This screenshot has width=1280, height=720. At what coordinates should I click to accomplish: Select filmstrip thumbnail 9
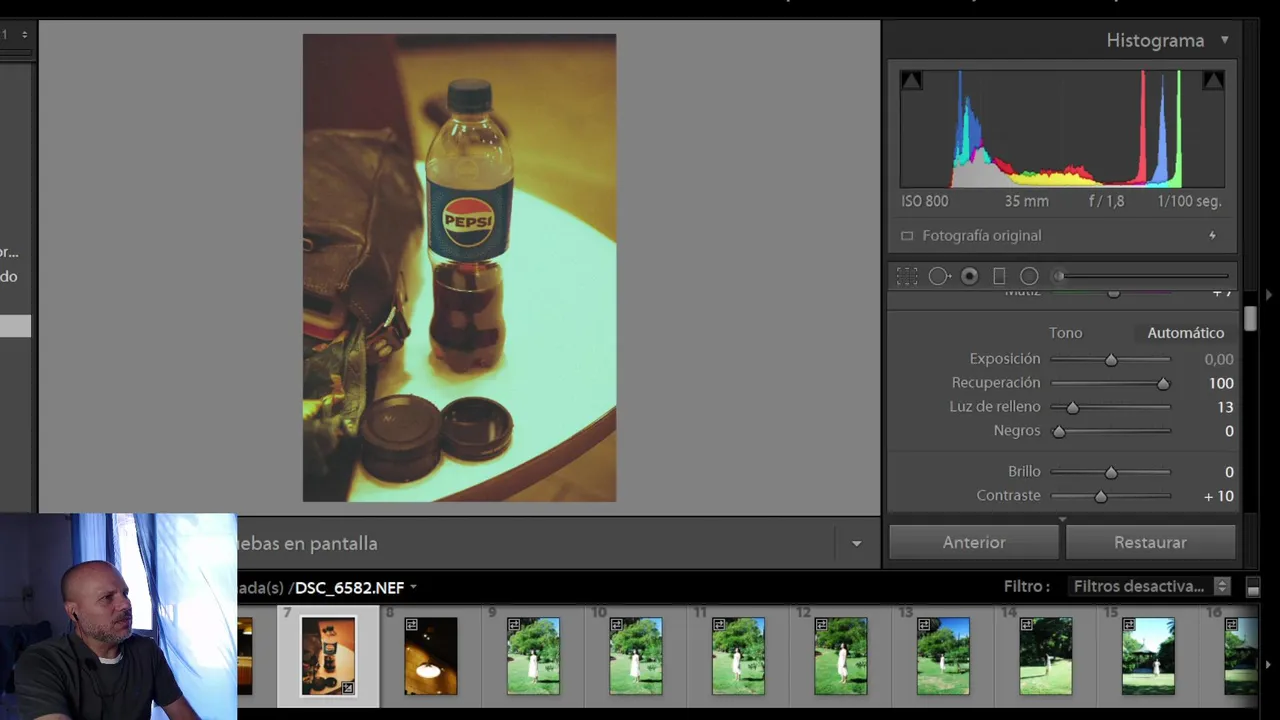coord(533,656)
